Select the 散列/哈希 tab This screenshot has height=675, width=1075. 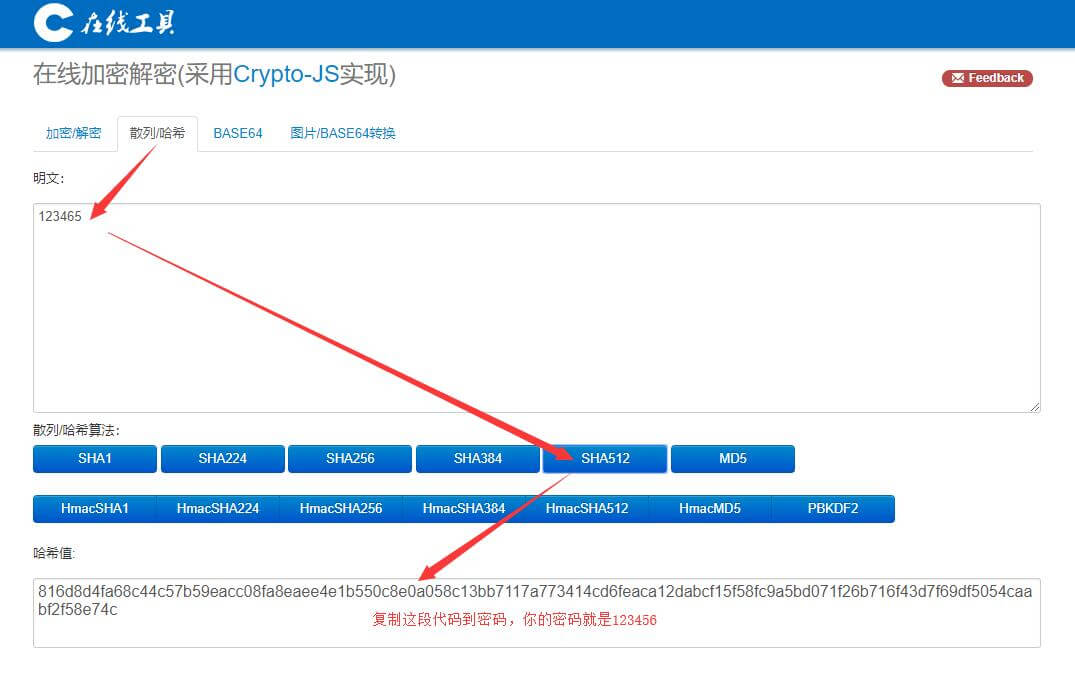point(157,133)
